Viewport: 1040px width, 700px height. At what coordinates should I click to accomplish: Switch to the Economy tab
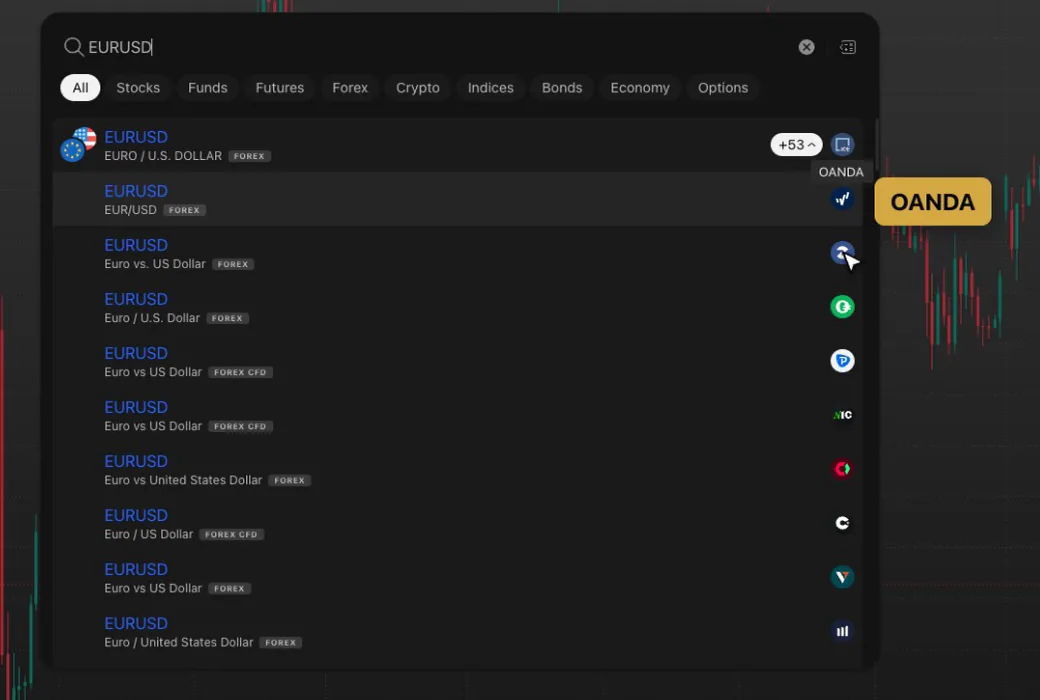[640, 88]
